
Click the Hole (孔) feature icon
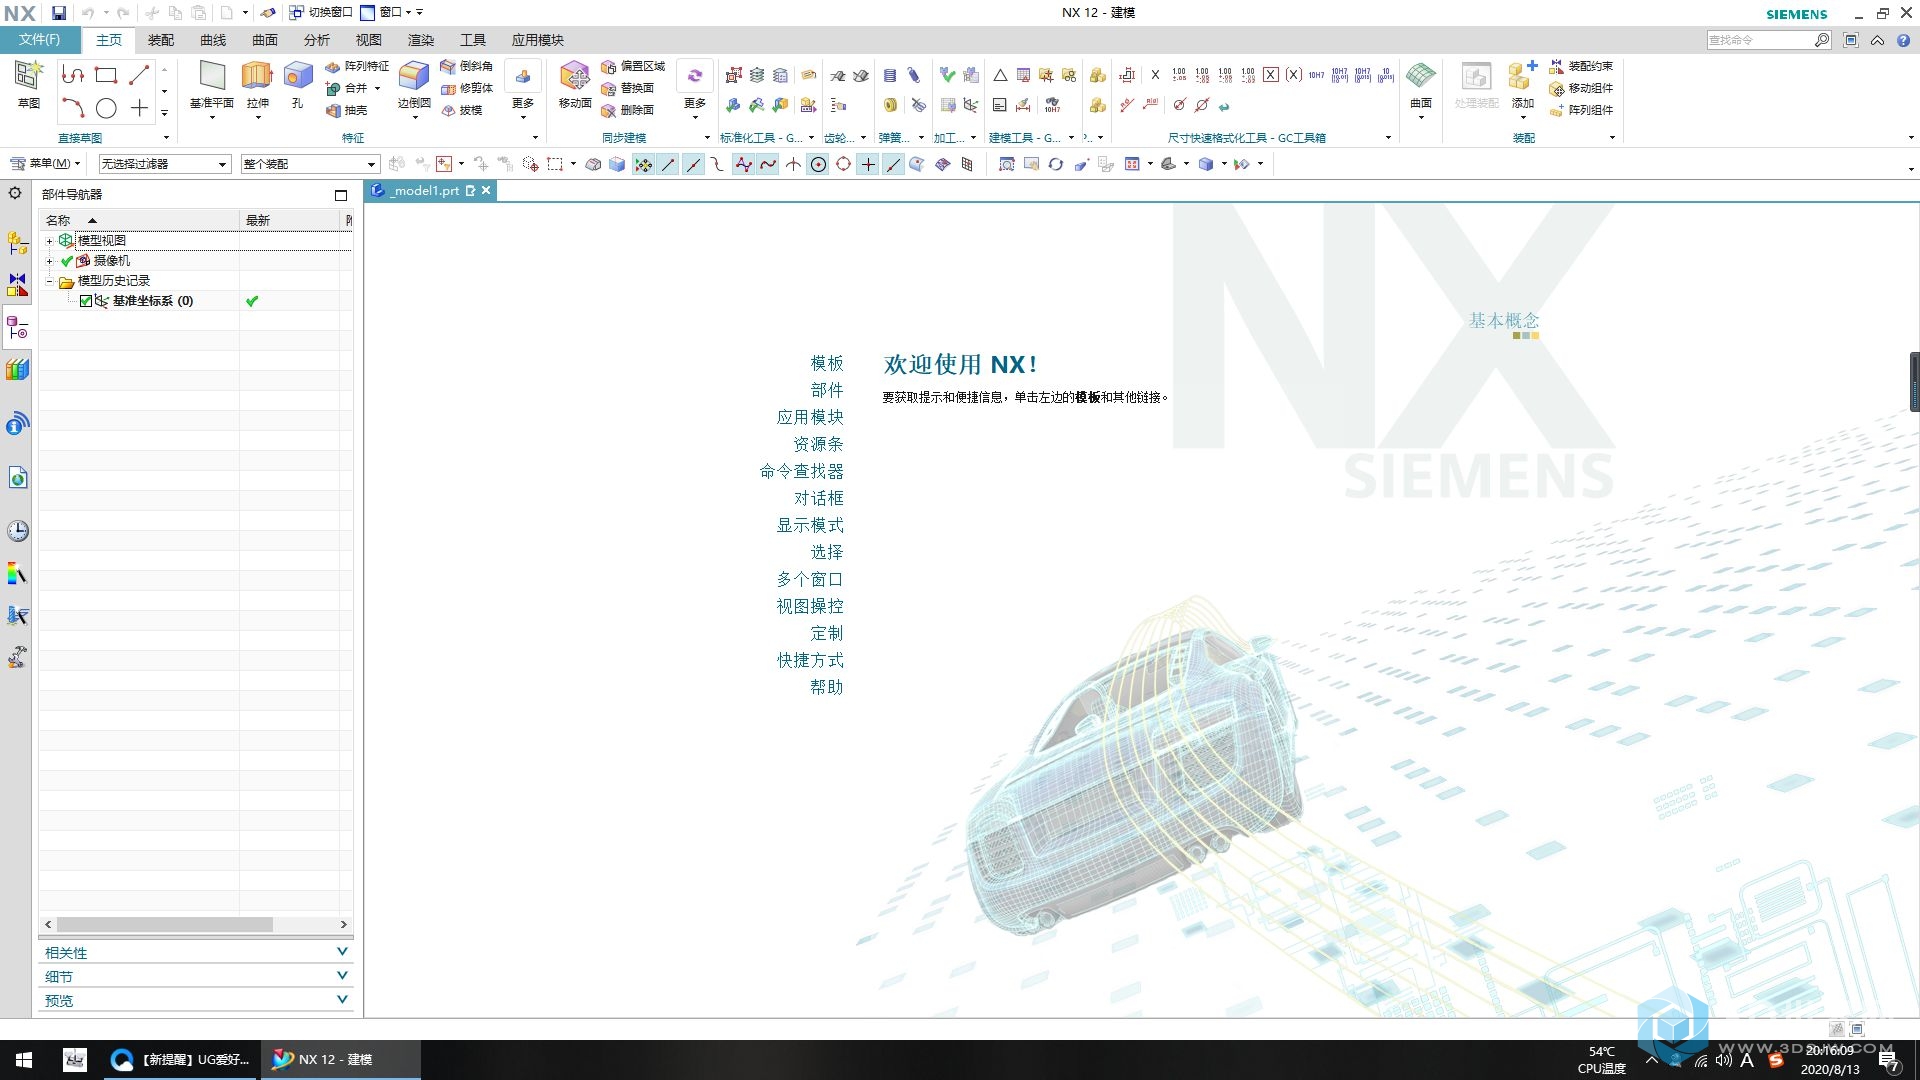click(x=297, y=76)
